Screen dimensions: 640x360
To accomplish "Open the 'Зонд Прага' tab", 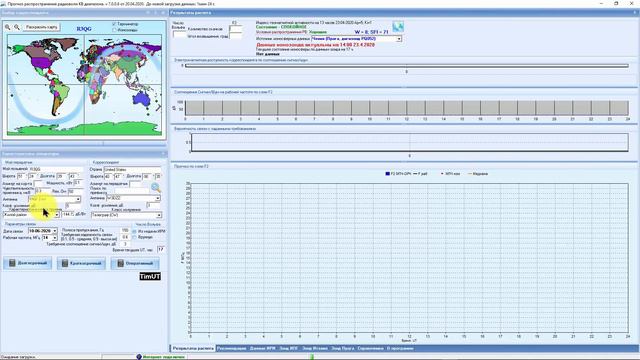I will [x=342, y=349].
